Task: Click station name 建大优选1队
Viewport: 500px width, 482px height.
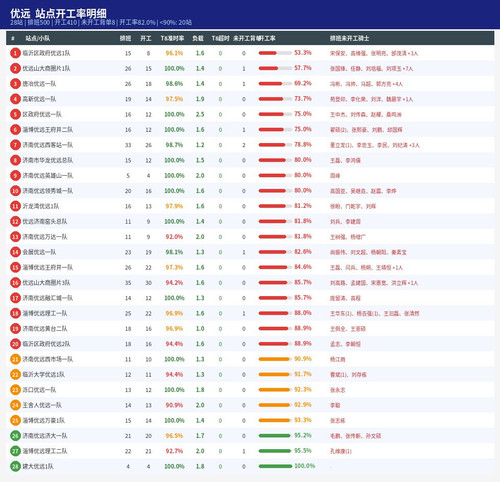Action: 38,467
